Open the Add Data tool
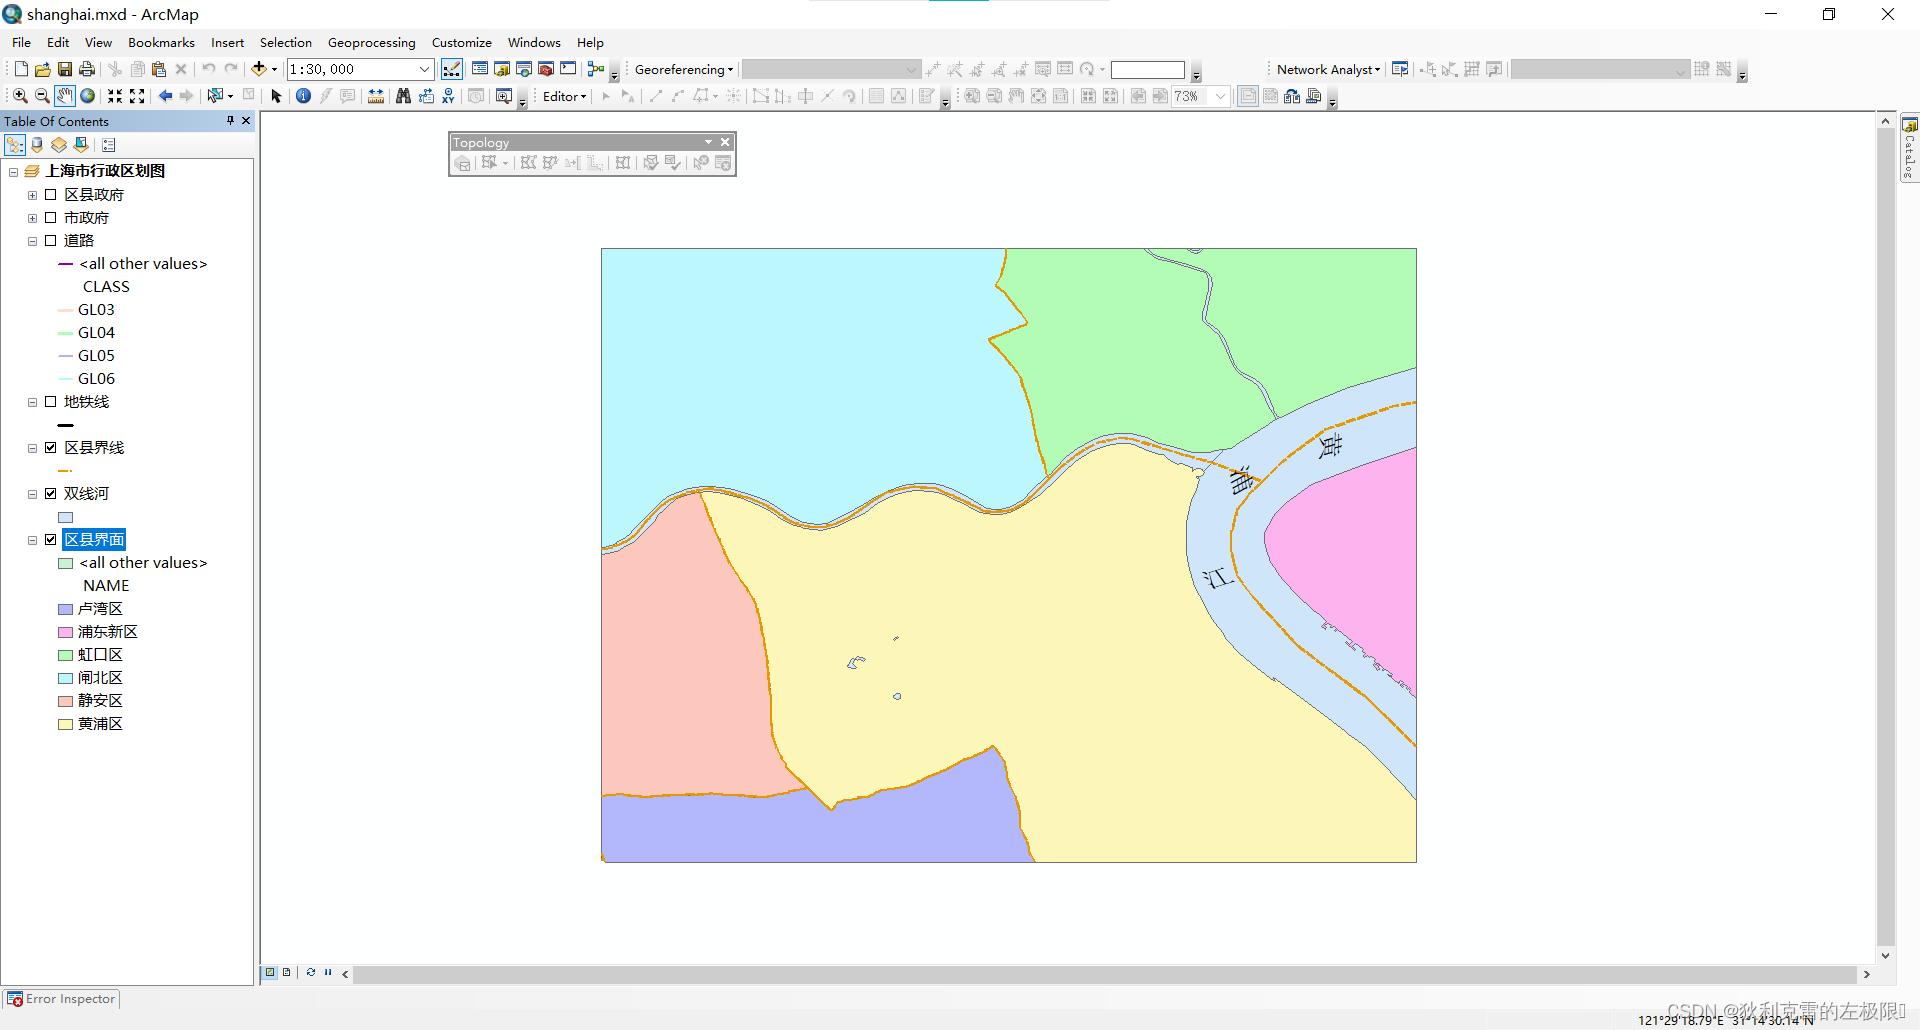Screen dimensions: 1920x1030 (258, 69)
